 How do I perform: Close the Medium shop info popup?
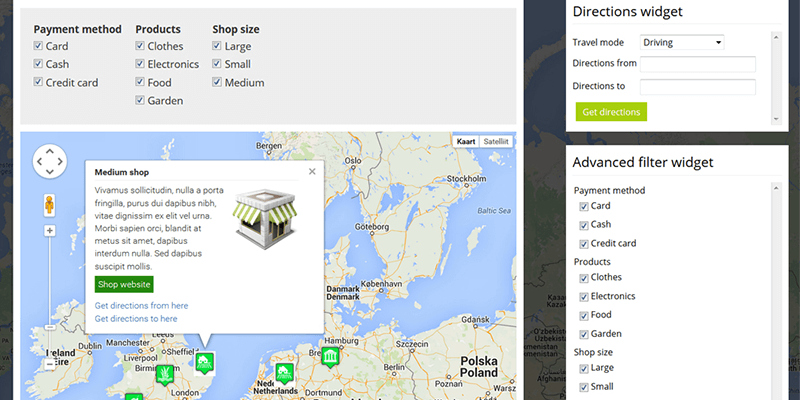pos(312,171)
